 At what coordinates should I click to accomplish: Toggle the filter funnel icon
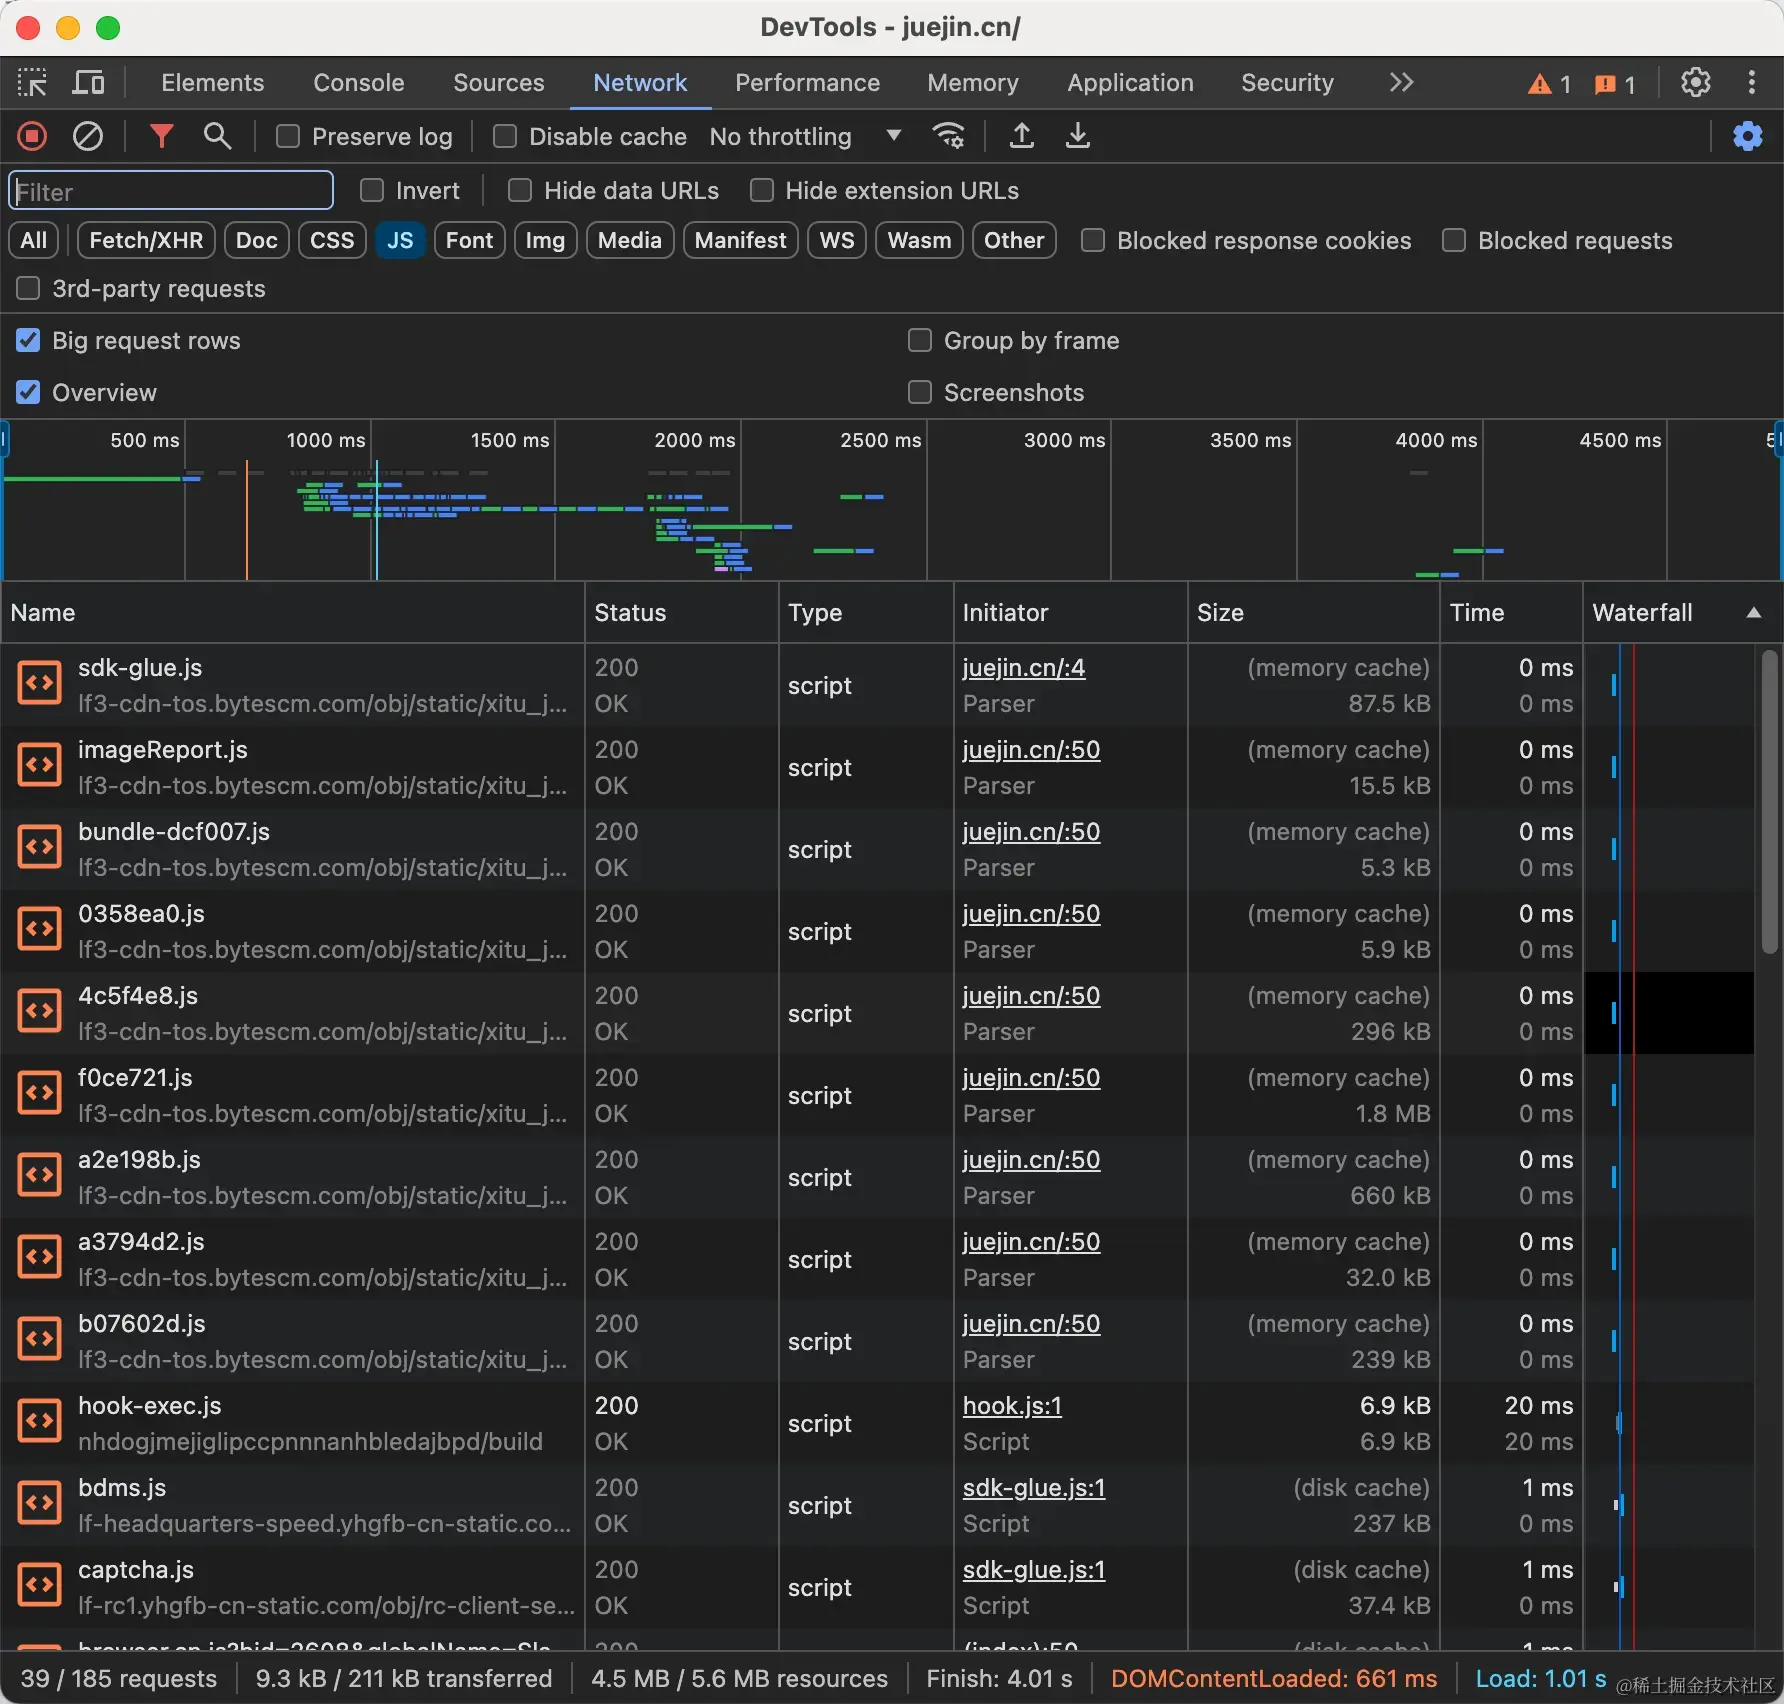point(161,136)
